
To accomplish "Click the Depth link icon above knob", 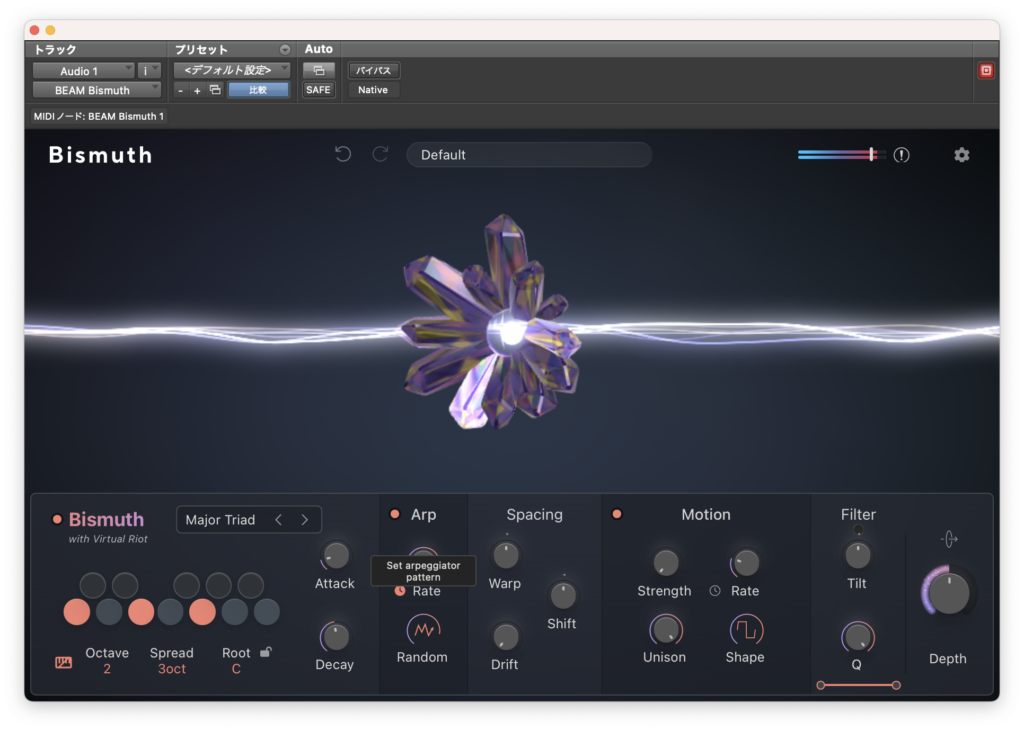I will [x=949, y=539].
